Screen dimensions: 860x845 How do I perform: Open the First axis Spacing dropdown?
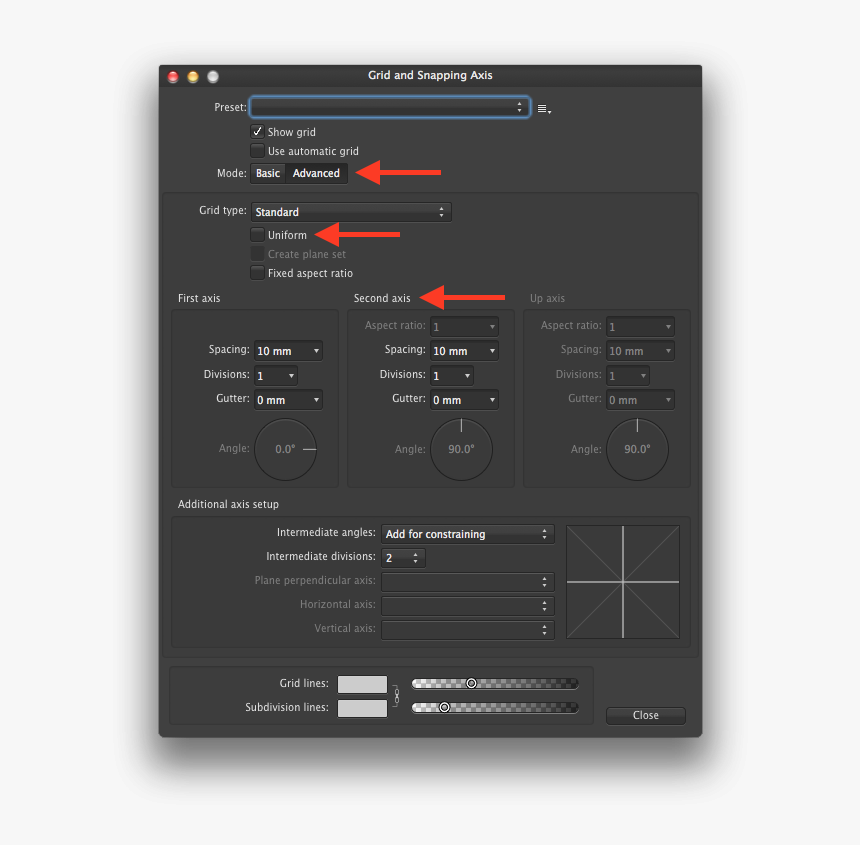pyautogui.click(x=288, y=351)
